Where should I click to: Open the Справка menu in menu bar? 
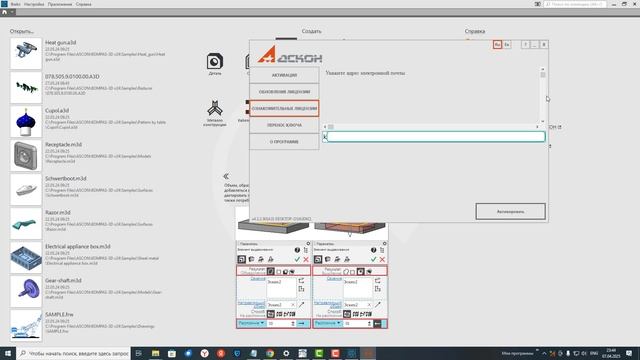pos(84,4)
